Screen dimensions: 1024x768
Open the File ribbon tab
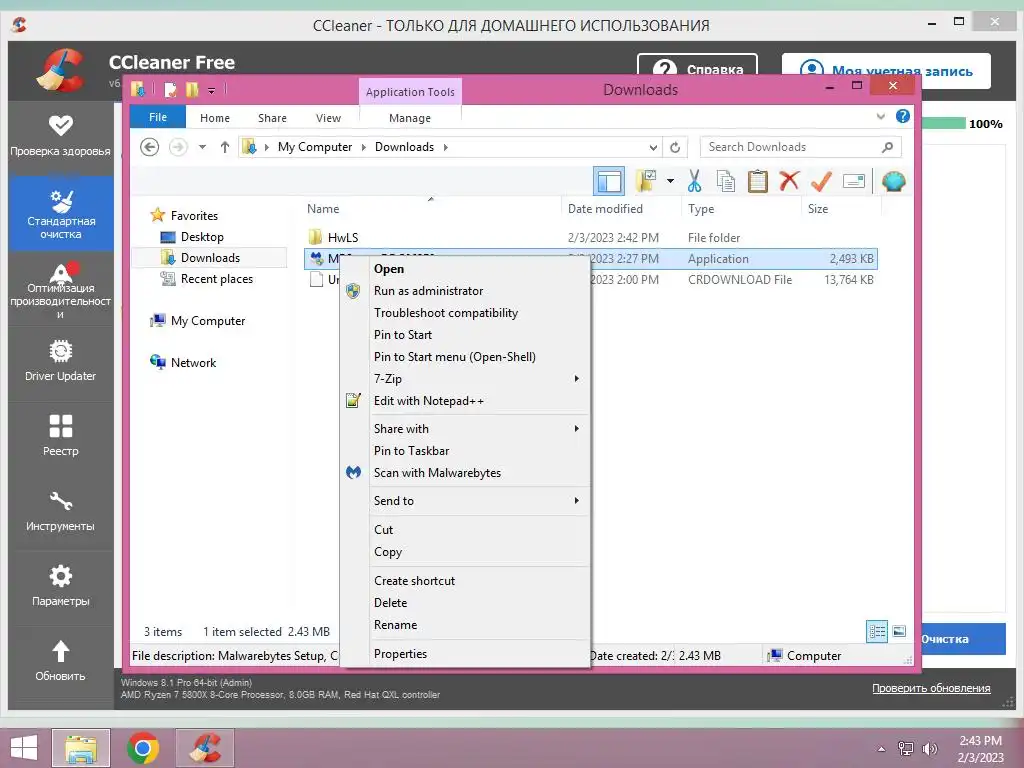pos(158,117)
